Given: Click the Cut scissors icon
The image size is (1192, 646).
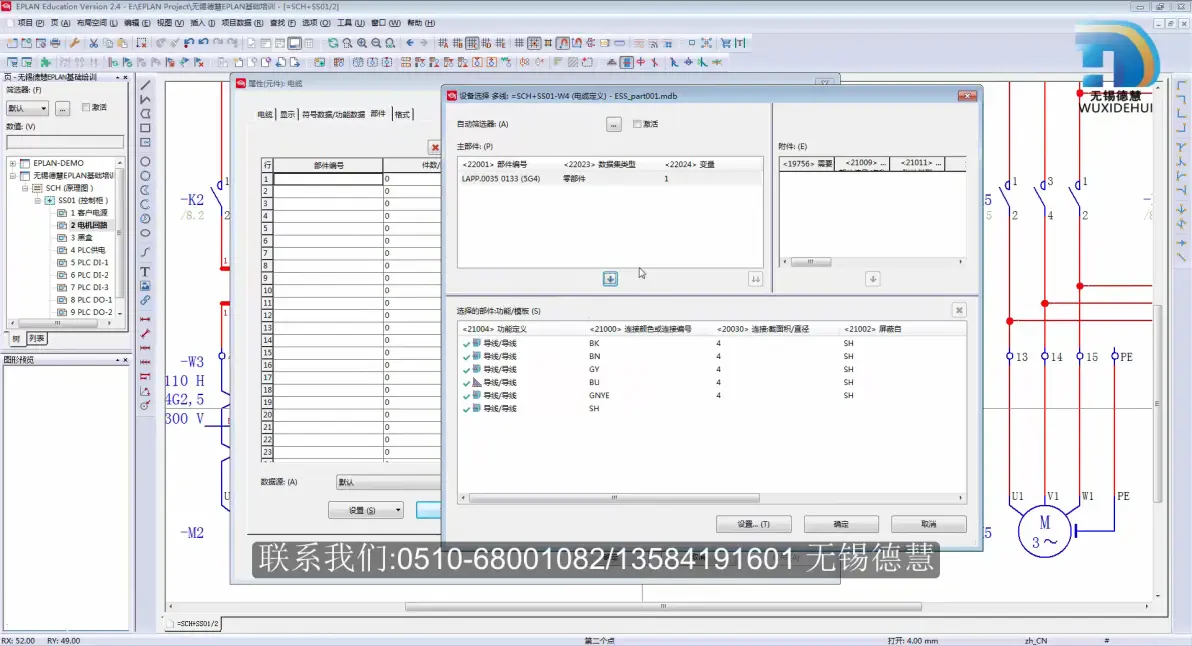Looking at the screenshot, I should pos(94,43).
